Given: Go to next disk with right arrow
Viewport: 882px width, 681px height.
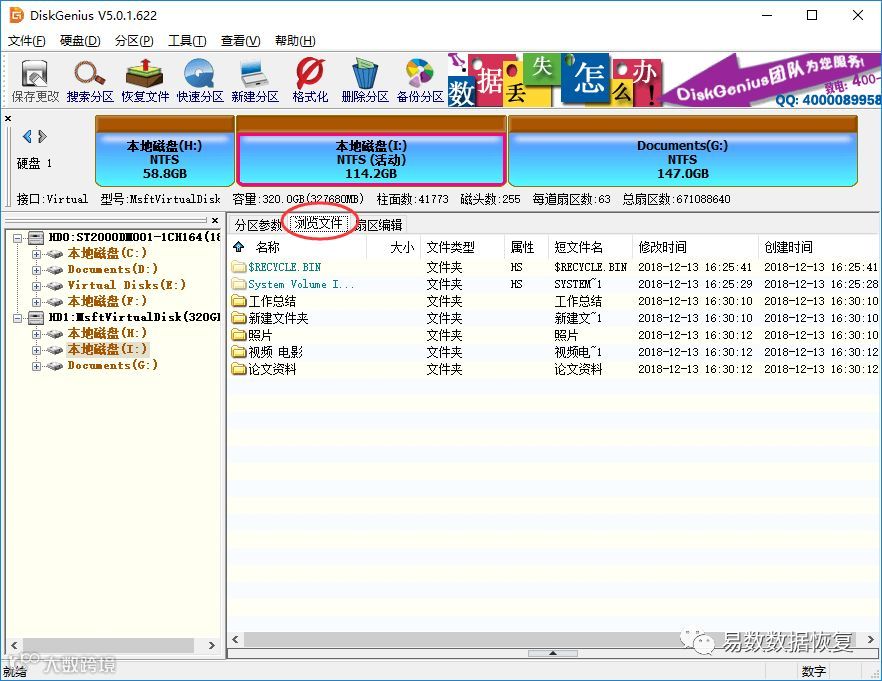Looking at the screenshot, I should (42, 136).
